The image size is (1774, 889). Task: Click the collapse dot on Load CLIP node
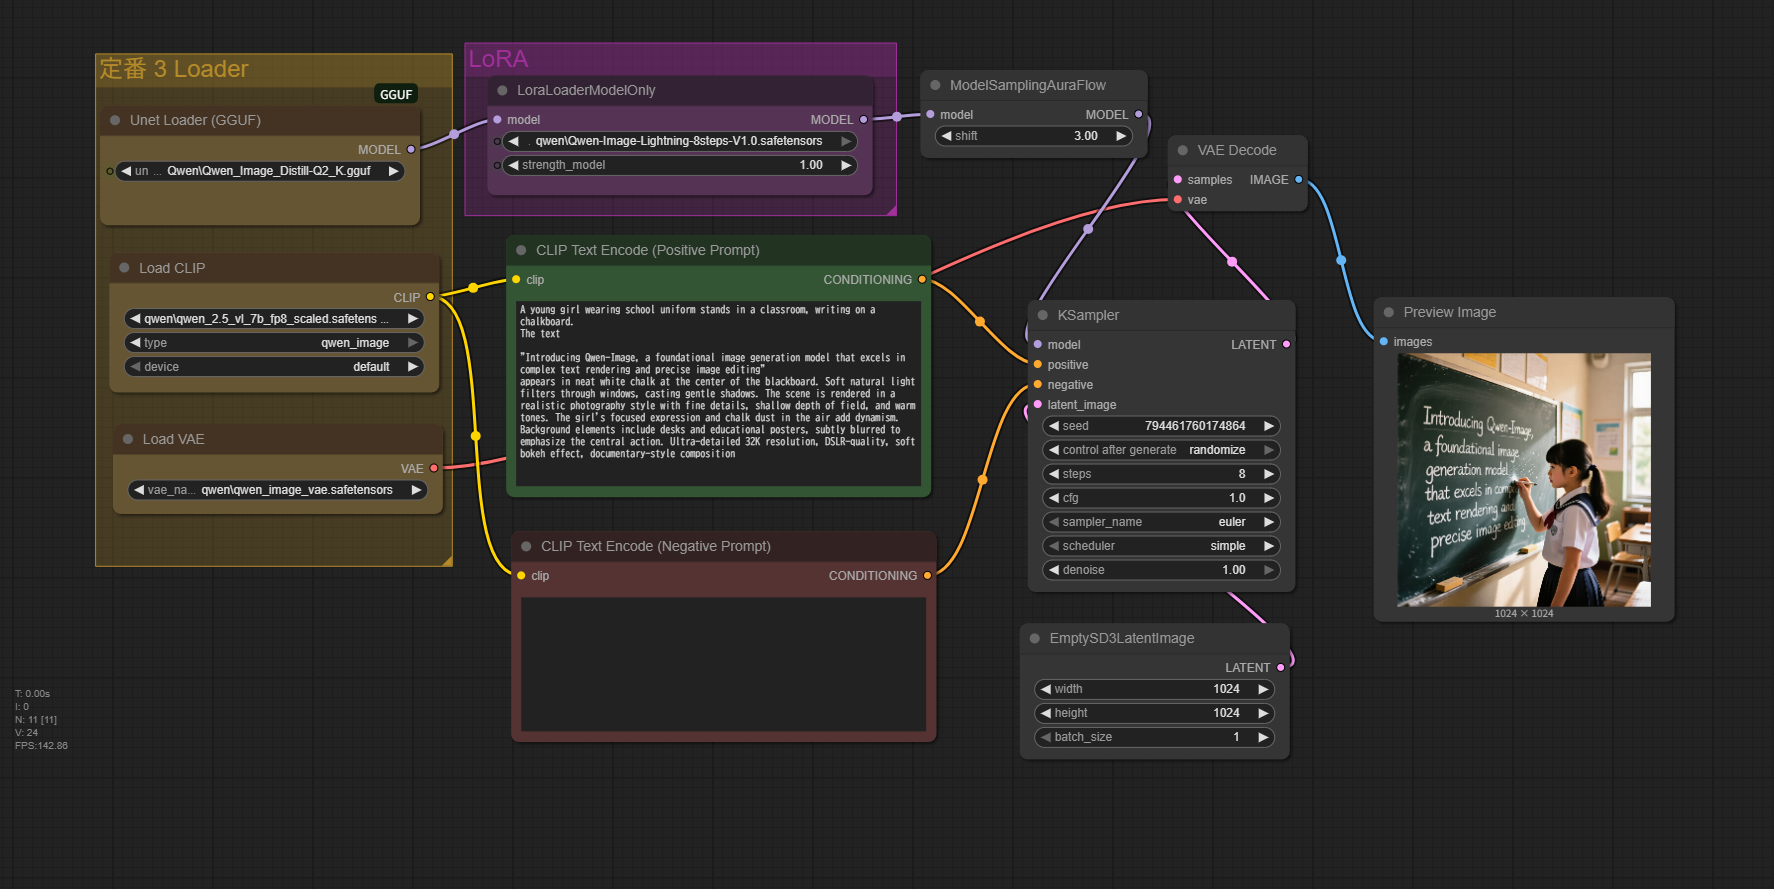pyautogui.click(x=125, y=268)
